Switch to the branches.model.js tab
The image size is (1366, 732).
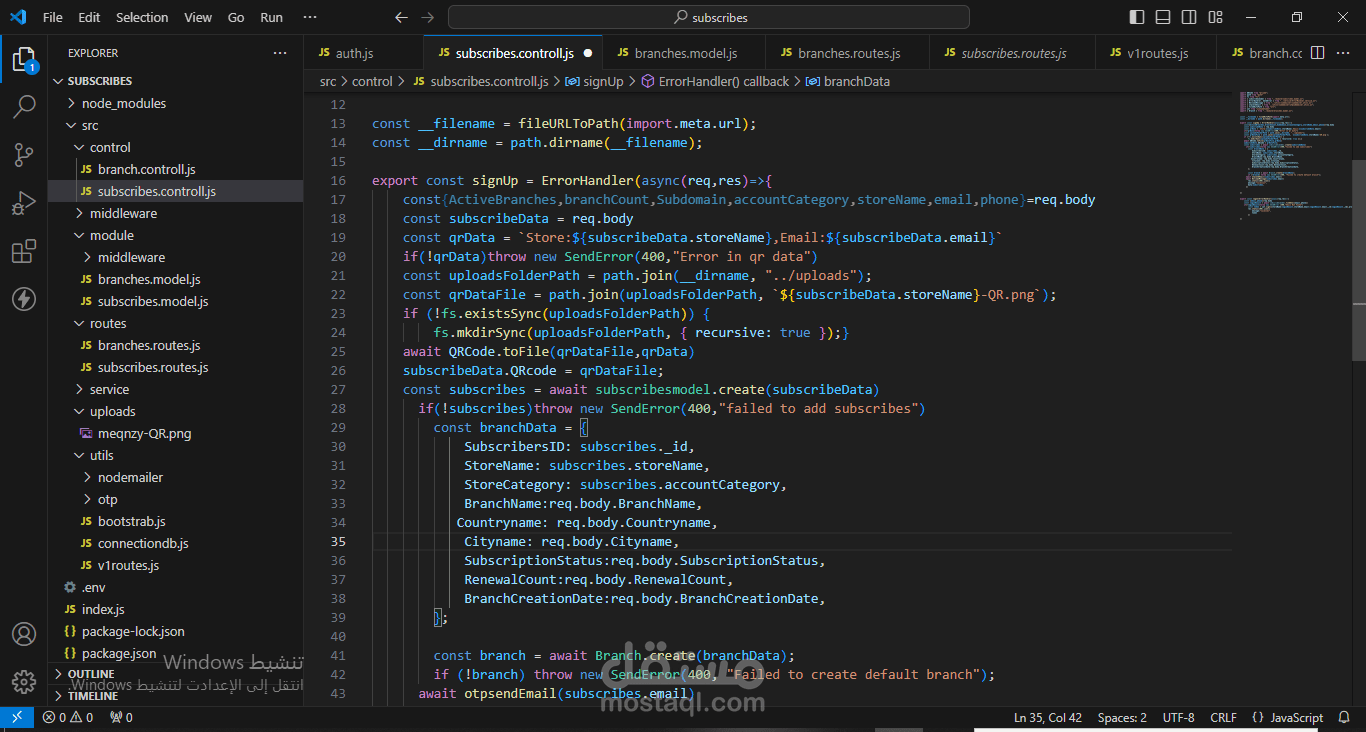coord(685,53)
